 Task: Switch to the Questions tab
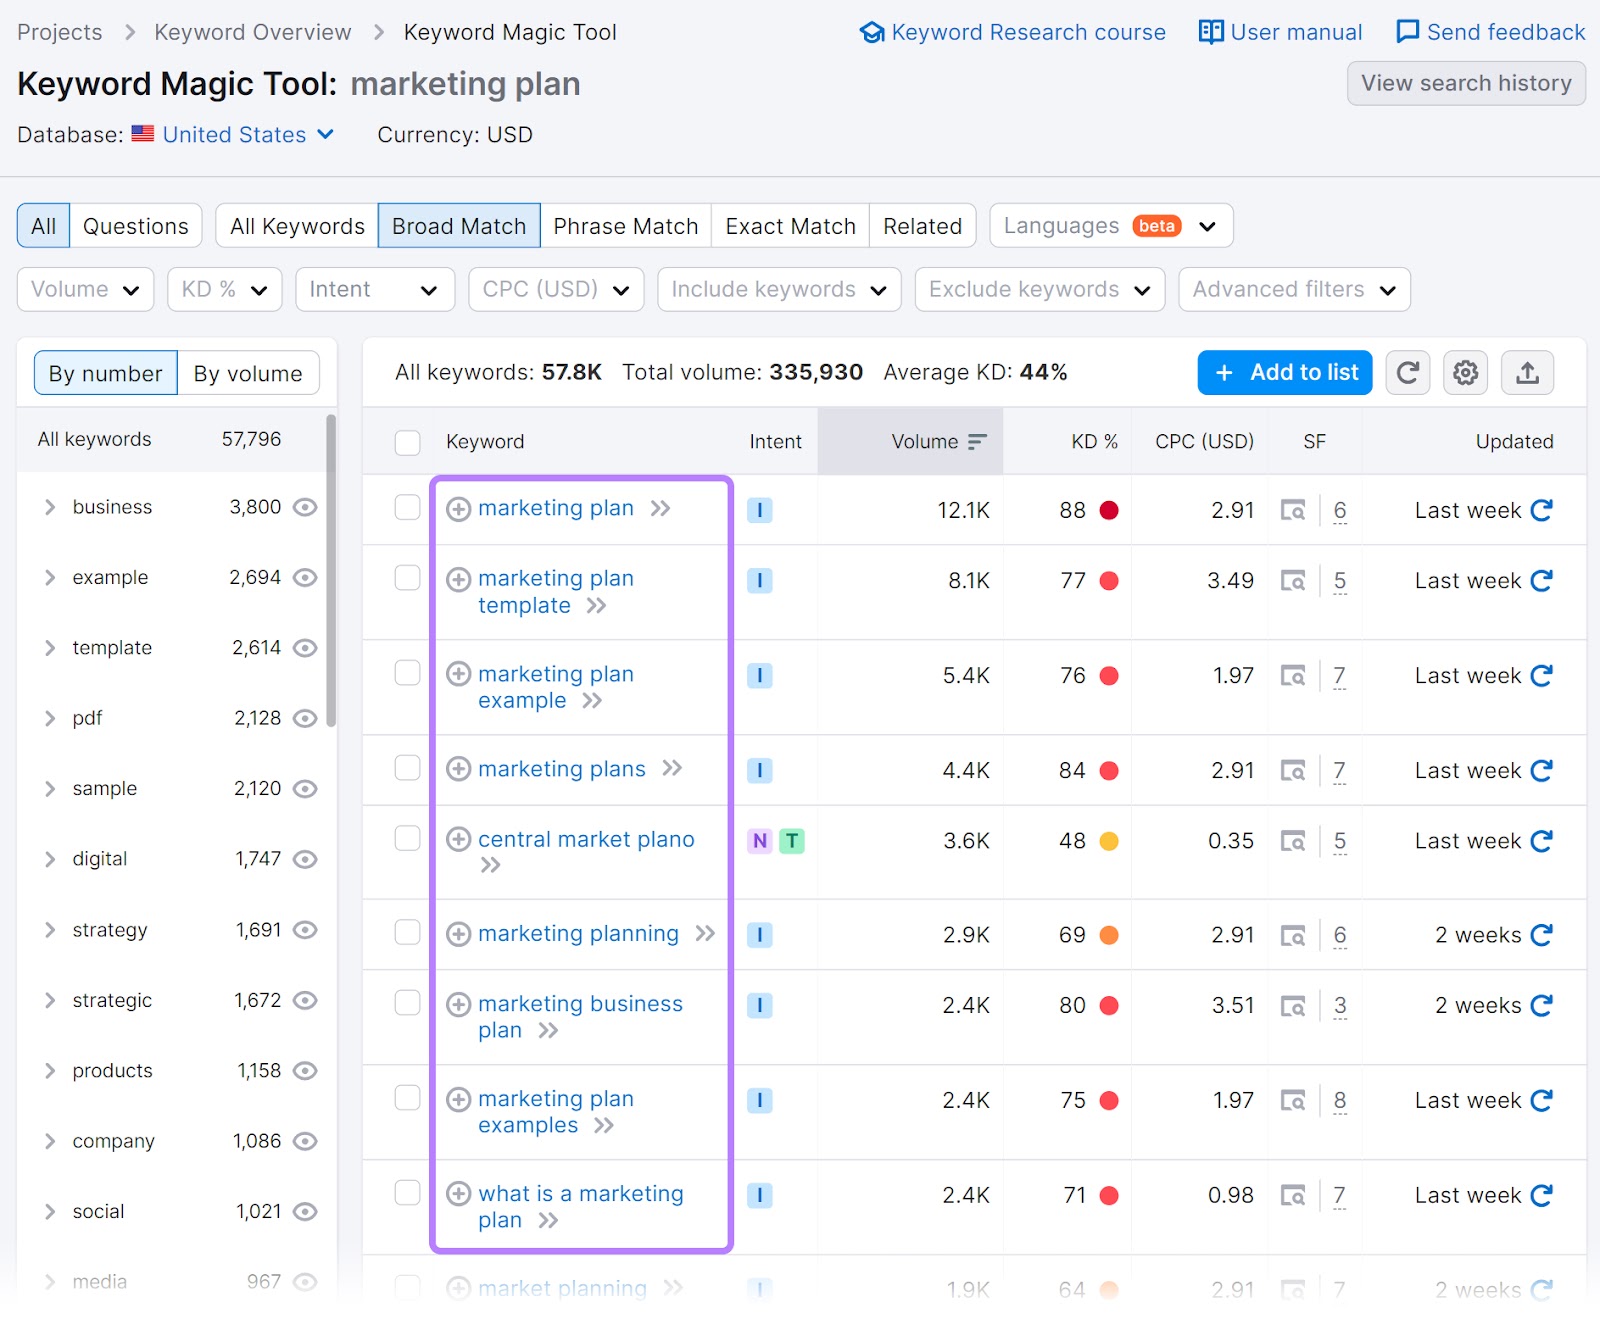coord(136,225)
